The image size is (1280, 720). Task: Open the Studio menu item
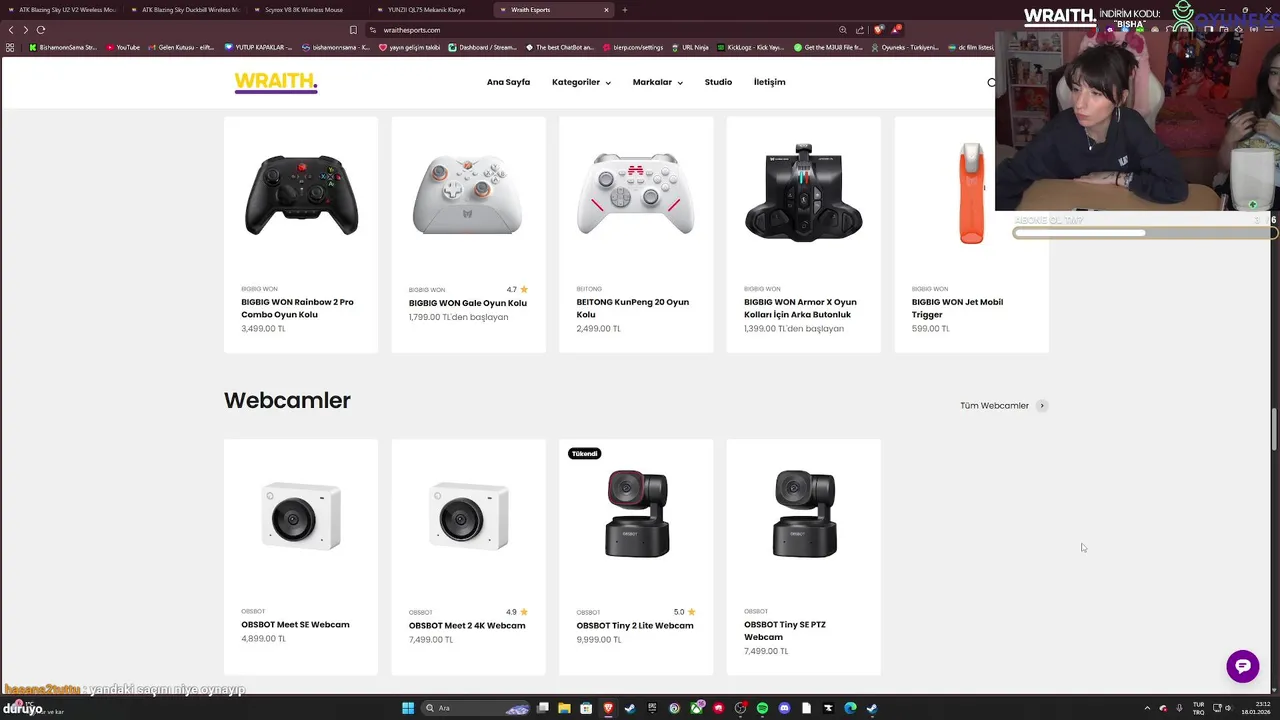718,82
